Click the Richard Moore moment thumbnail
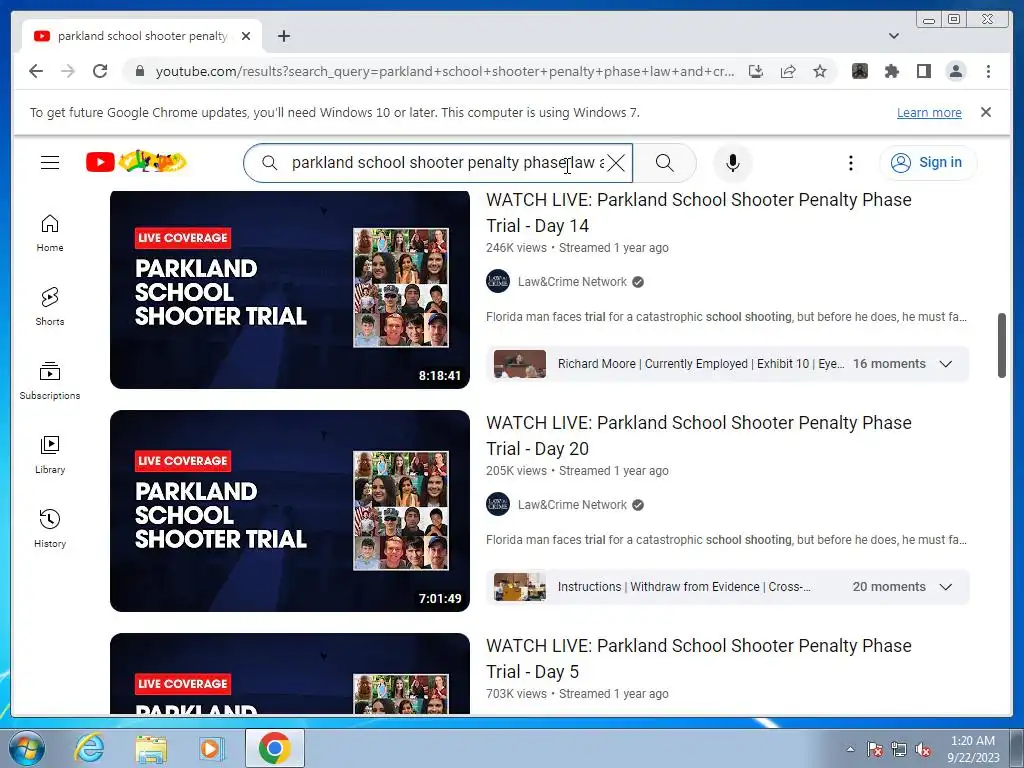Screen dimensions: 1024x768 tap(519, 364)
